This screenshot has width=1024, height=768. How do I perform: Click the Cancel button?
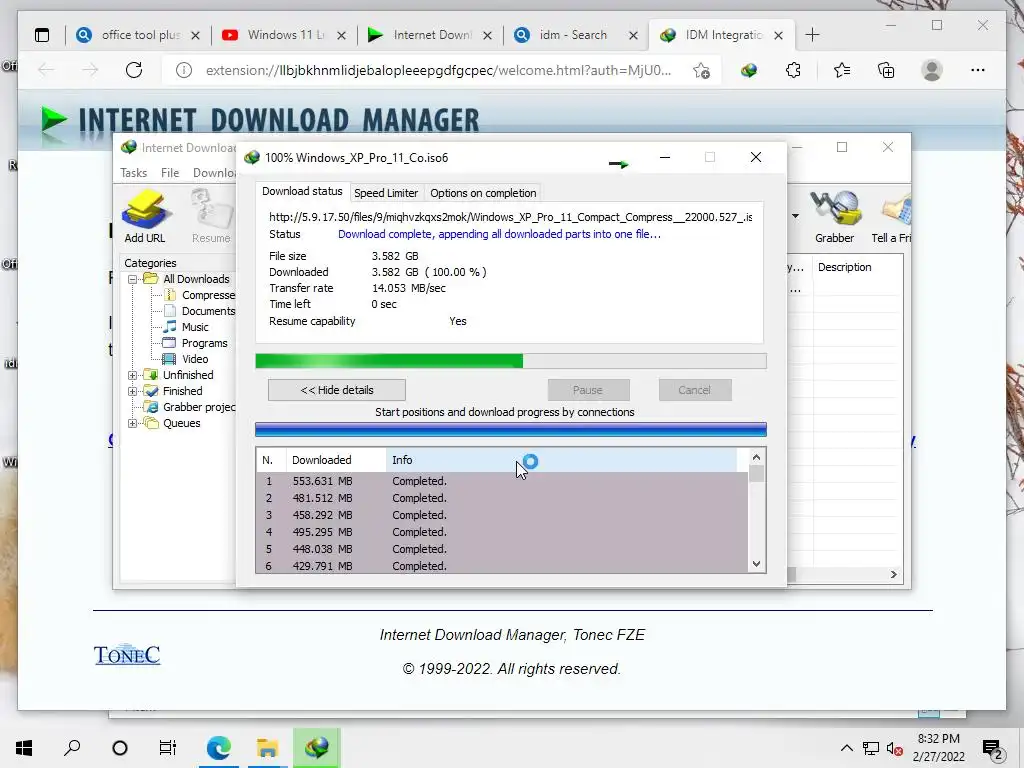pyautogui.click(x=694, y=390)
